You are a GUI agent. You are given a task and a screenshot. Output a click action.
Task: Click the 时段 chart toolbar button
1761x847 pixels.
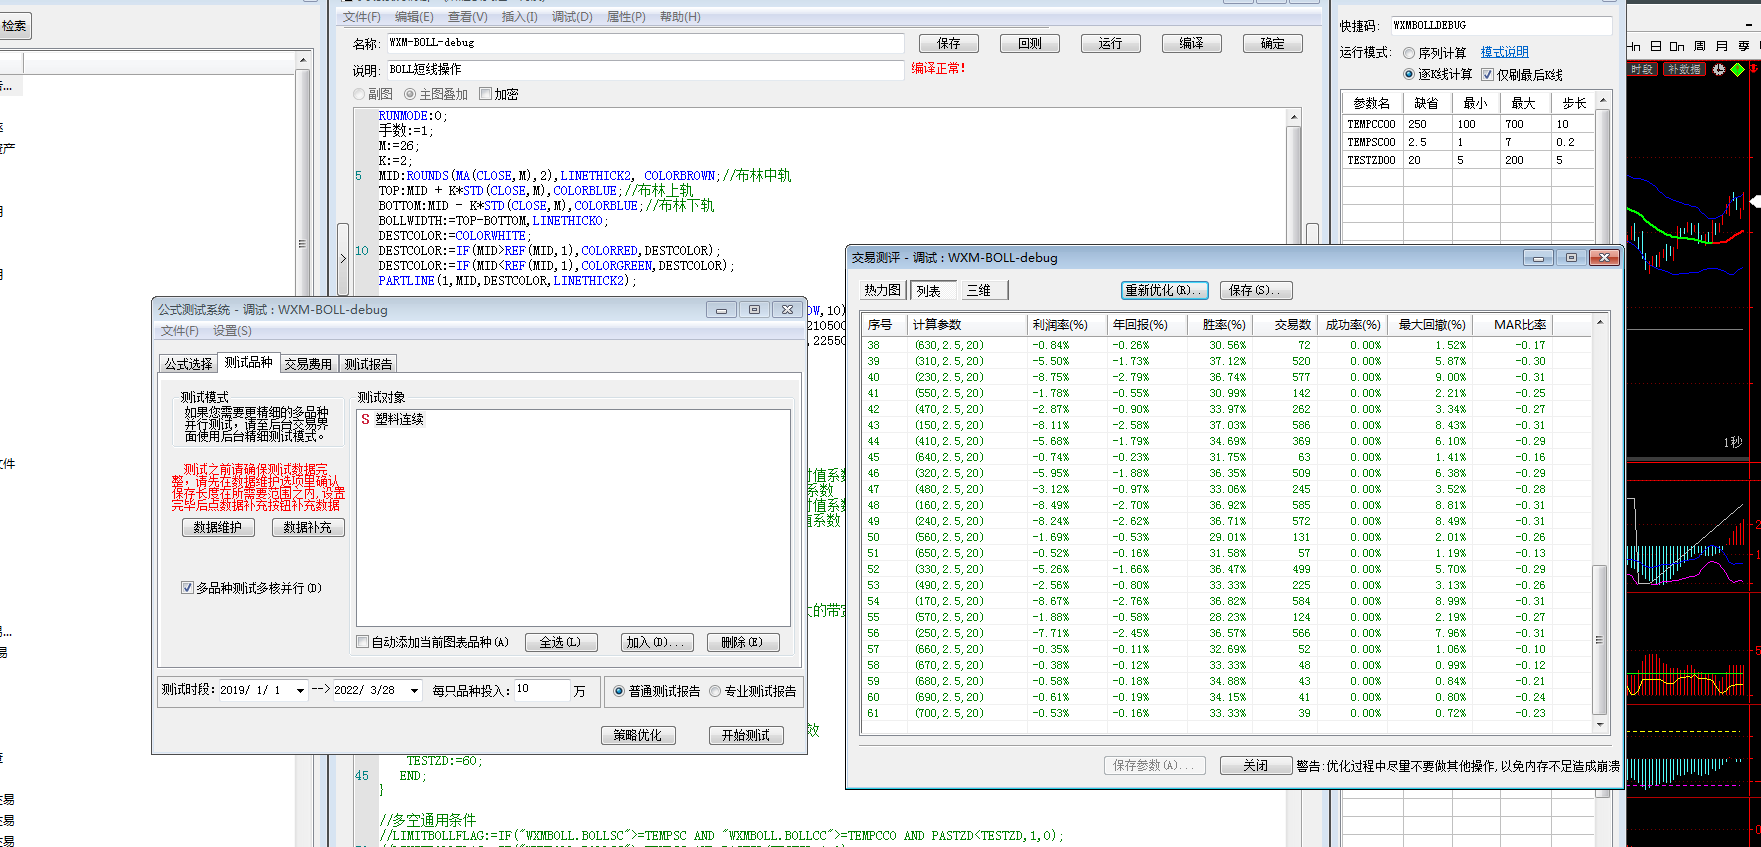(x=1642, y=69)
